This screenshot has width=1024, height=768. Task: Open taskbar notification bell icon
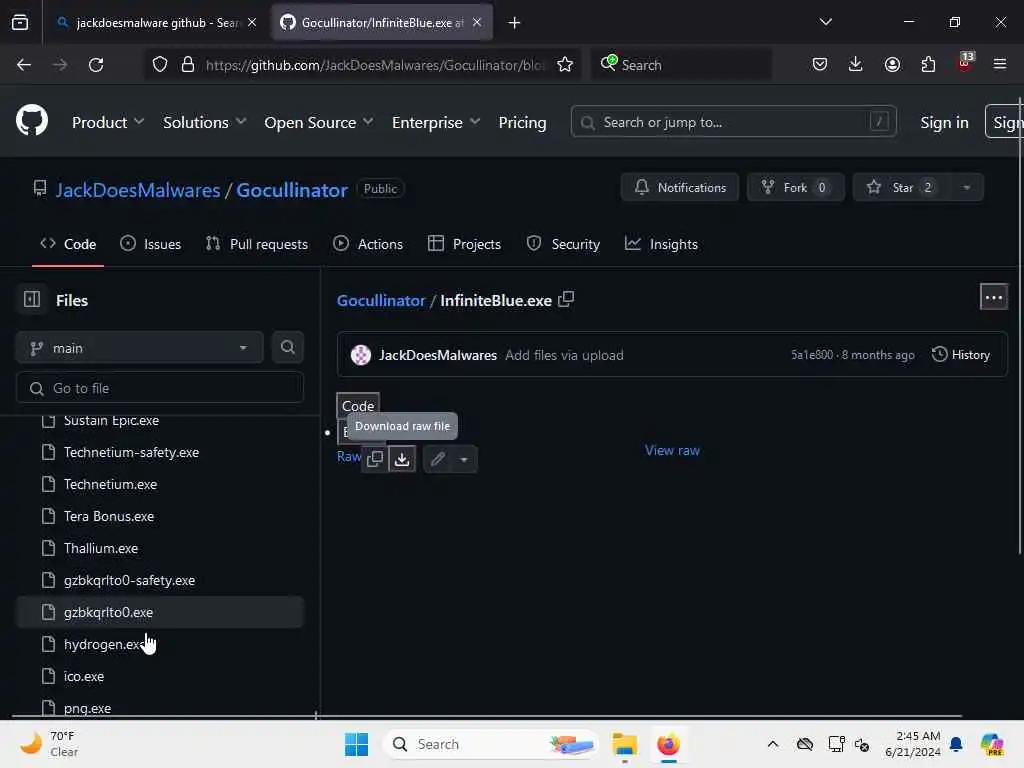tap(956, 744)
